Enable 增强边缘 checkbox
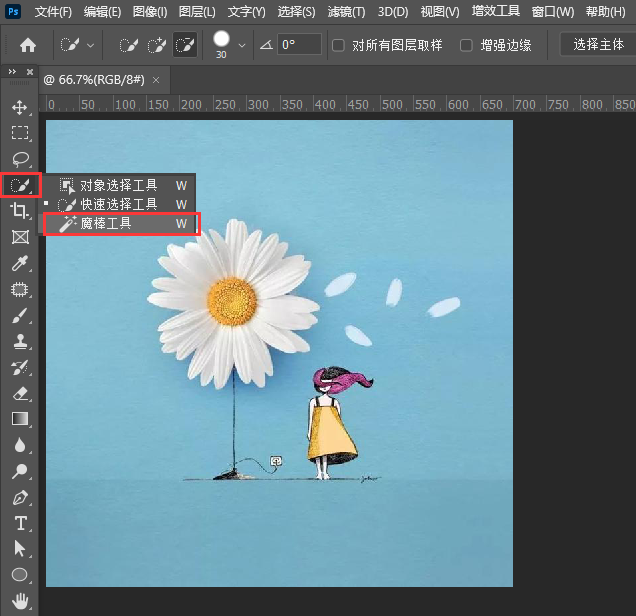The image size is (636, 616). click(x=466, y=45)
